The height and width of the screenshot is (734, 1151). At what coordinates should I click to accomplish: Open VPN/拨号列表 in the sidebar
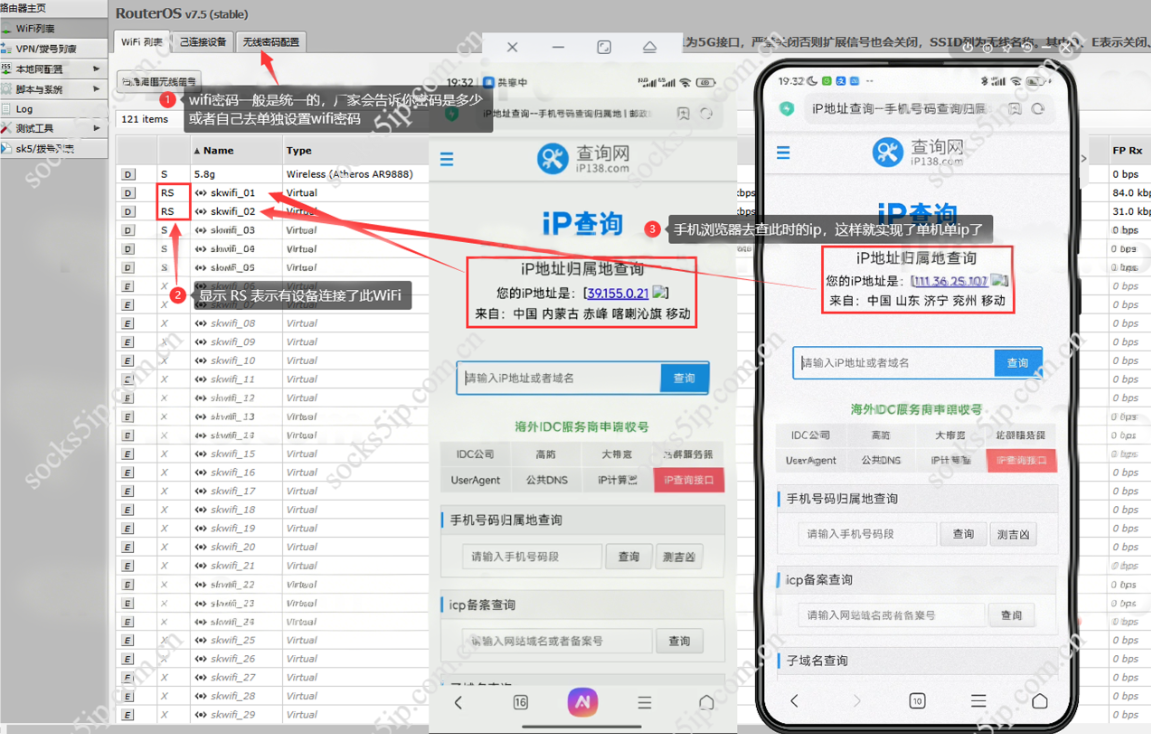tap(46, 48)
